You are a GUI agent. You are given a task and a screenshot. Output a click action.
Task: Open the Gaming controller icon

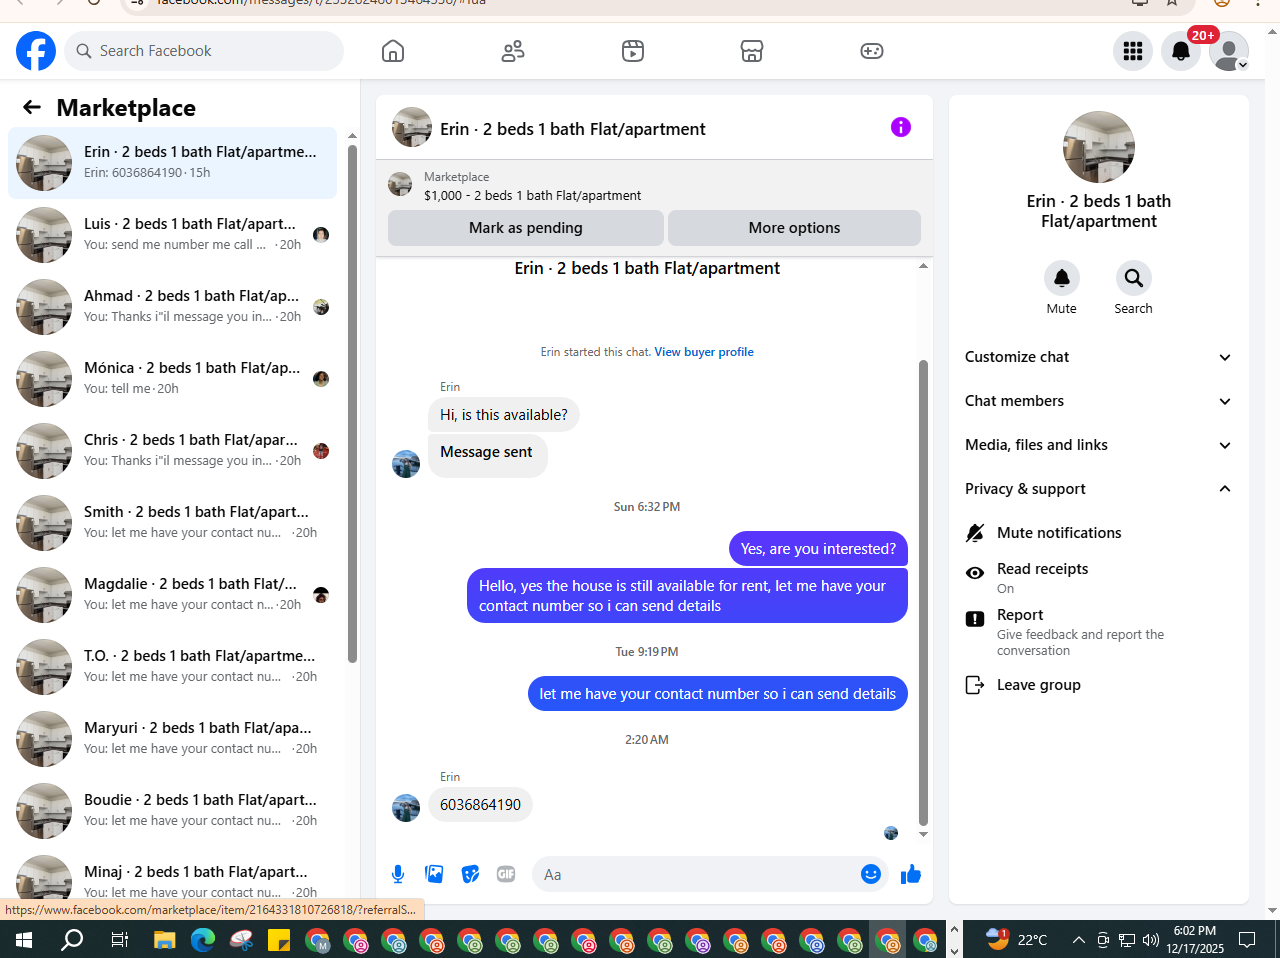point(872,51)
